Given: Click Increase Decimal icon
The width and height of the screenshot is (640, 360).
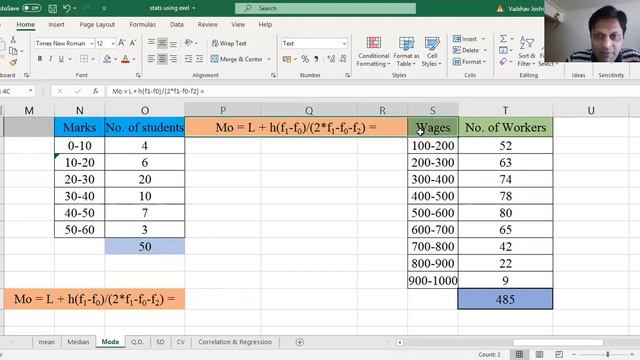Looking at the screenshot, I should click(x=331, y=60).
